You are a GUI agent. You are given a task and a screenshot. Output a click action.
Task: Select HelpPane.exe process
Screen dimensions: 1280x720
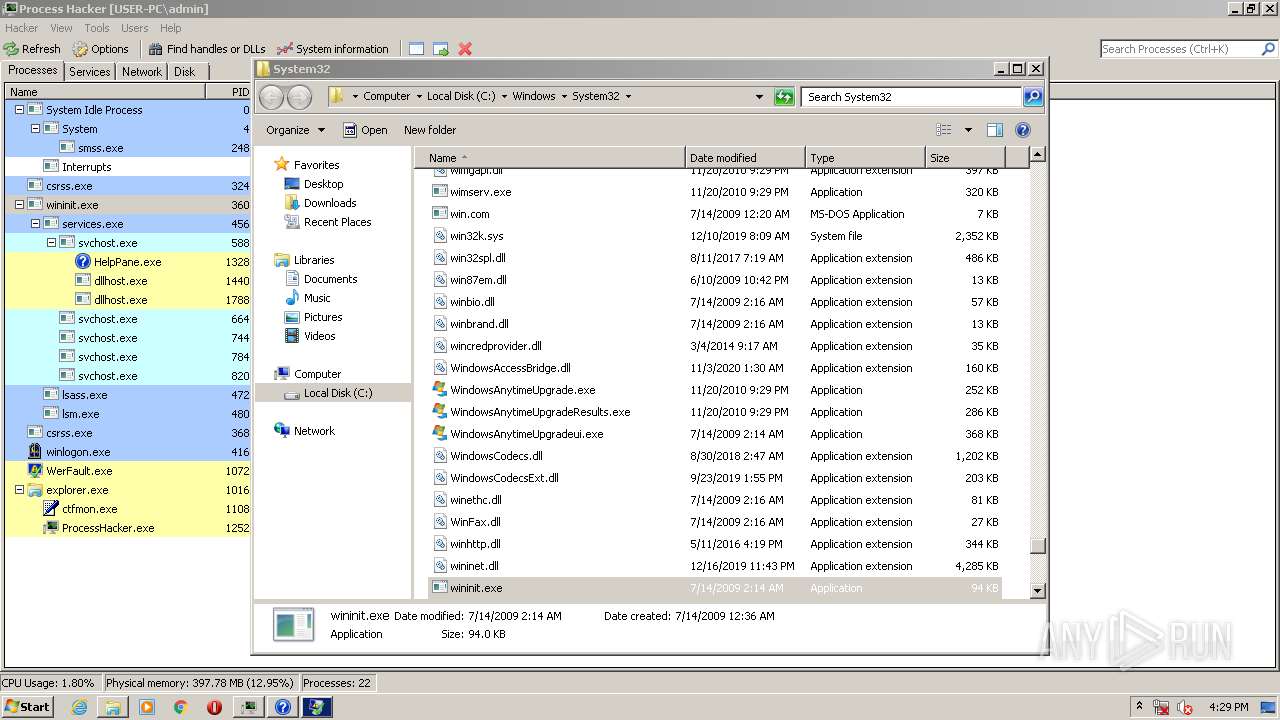tap(128, 262)
